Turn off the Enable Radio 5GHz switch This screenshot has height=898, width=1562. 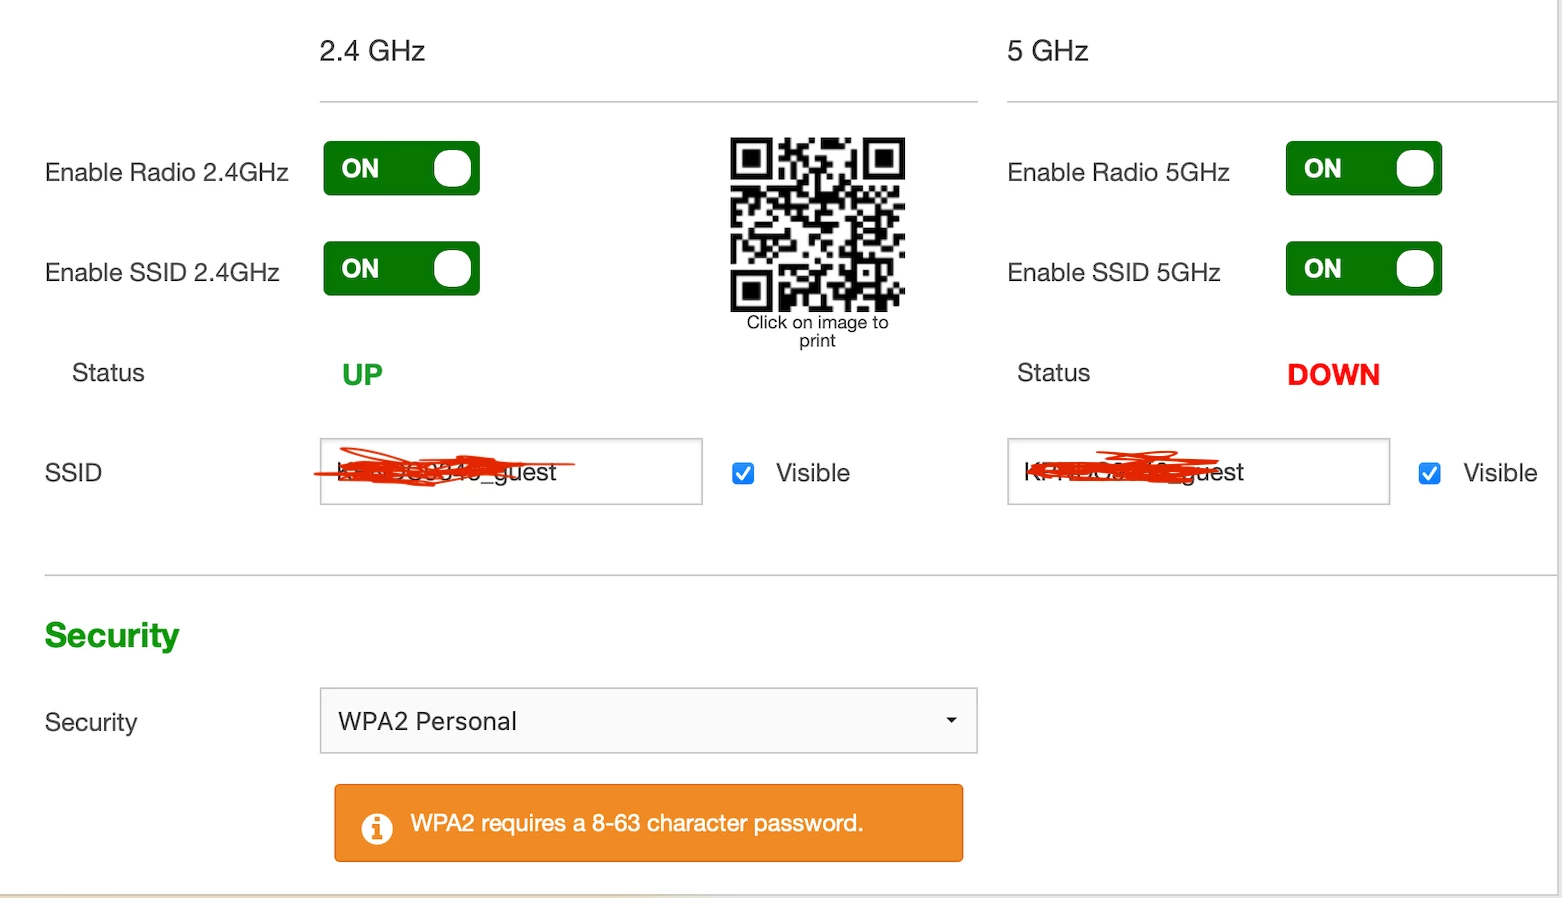click(1364, 168)
